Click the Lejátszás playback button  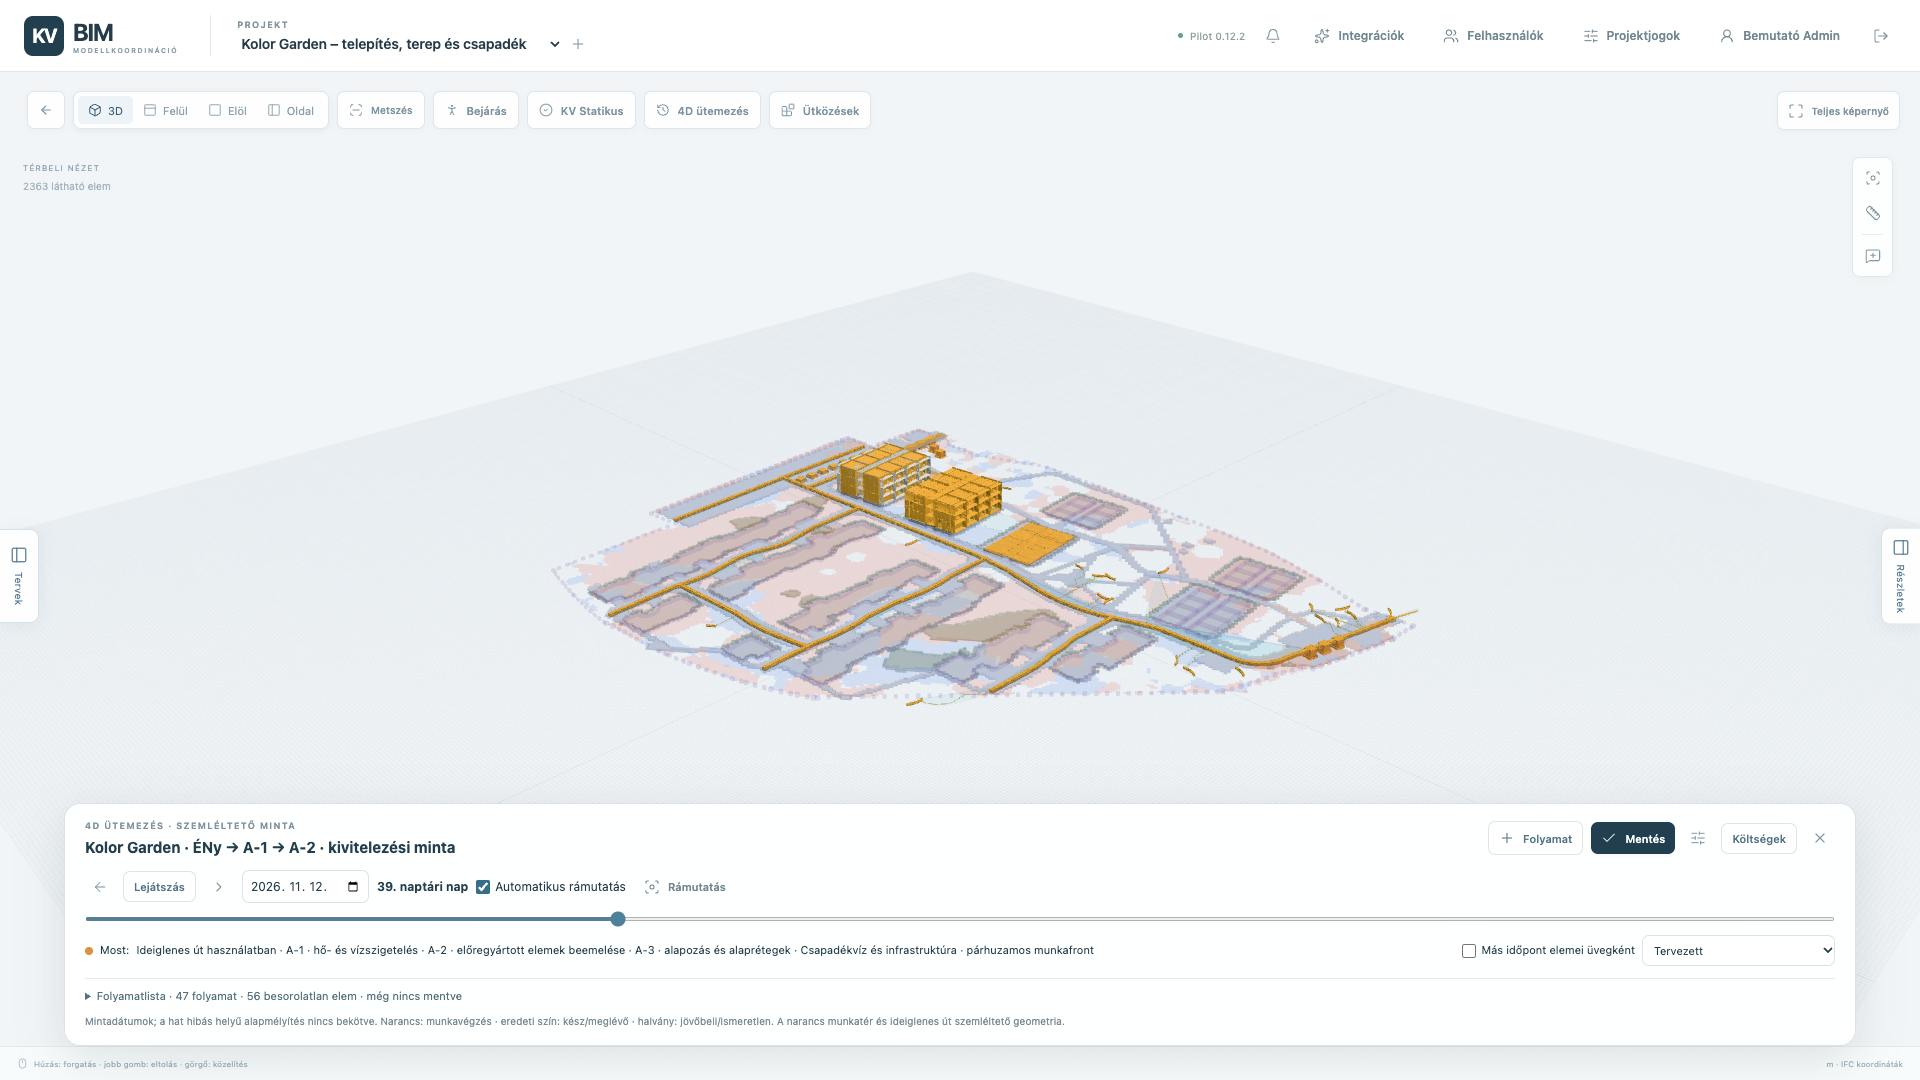coord(159,887)
